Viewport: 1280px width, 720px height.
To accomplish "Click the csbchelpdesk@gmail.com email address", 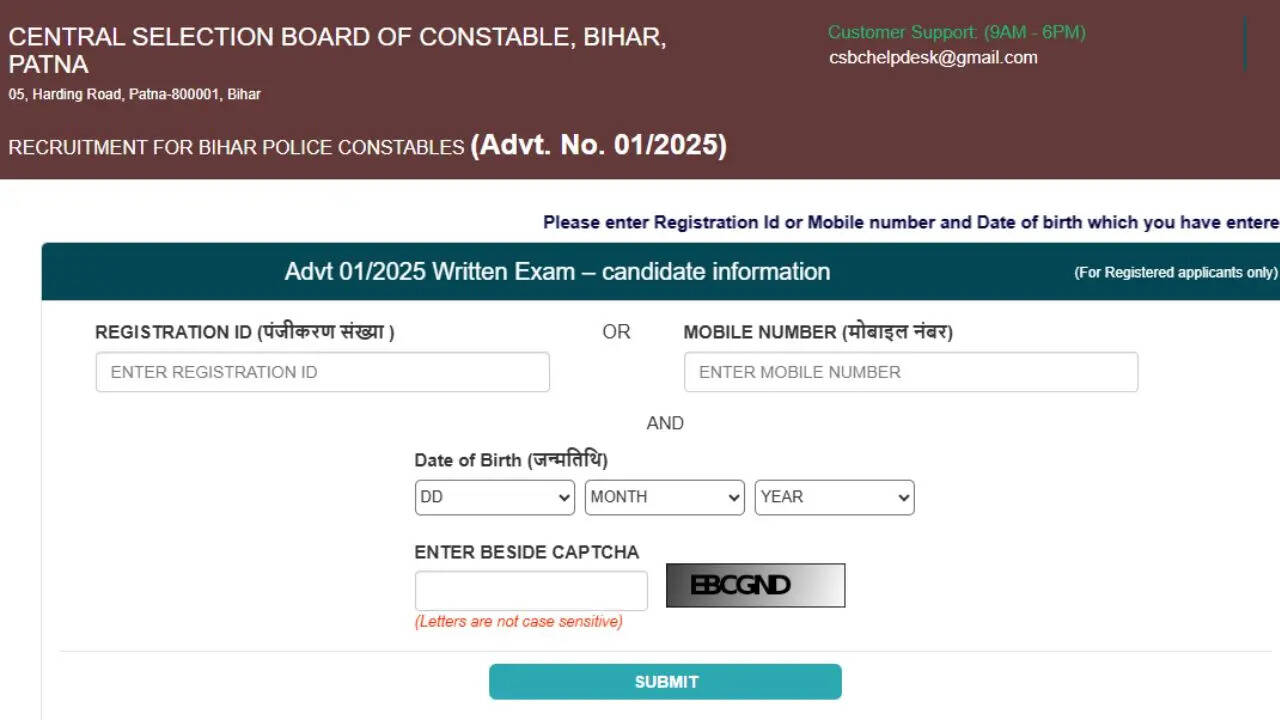I will pos(933,58).
